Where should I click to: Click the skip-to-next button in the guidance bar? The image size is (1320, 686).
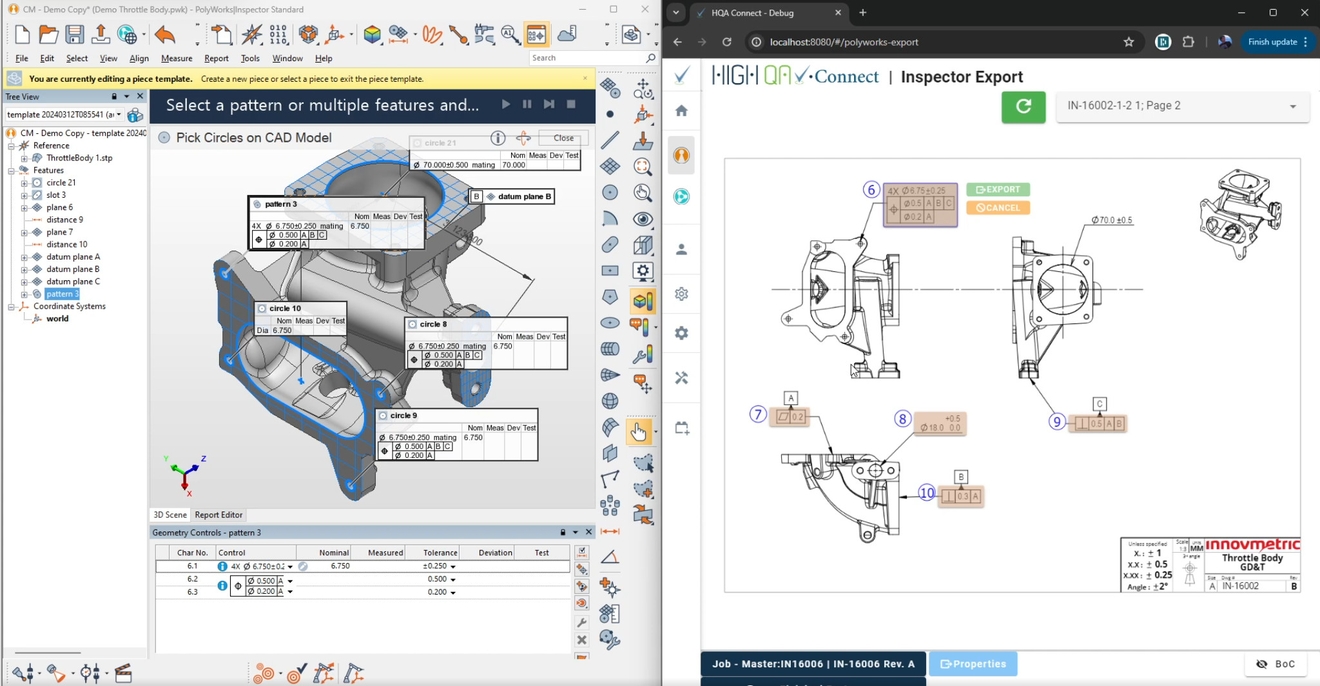(549, 104)
